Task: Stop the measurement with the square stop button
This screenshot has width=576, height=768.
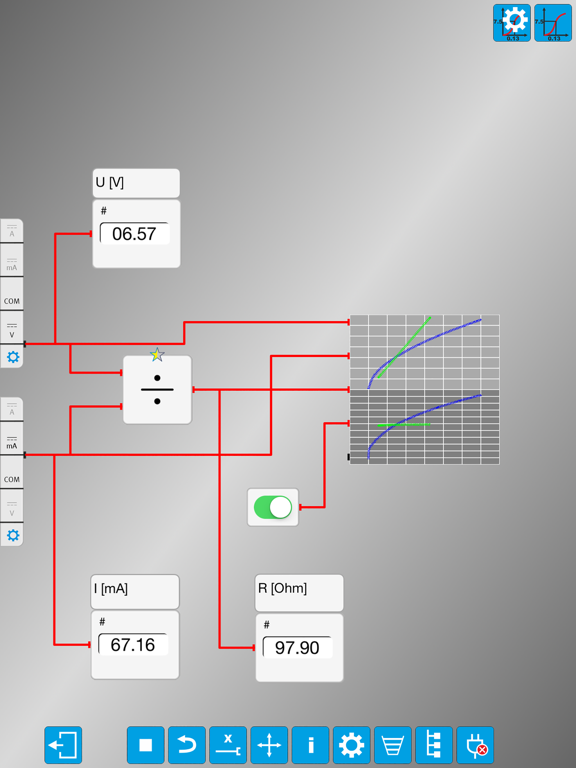Action: click(145, 745)
